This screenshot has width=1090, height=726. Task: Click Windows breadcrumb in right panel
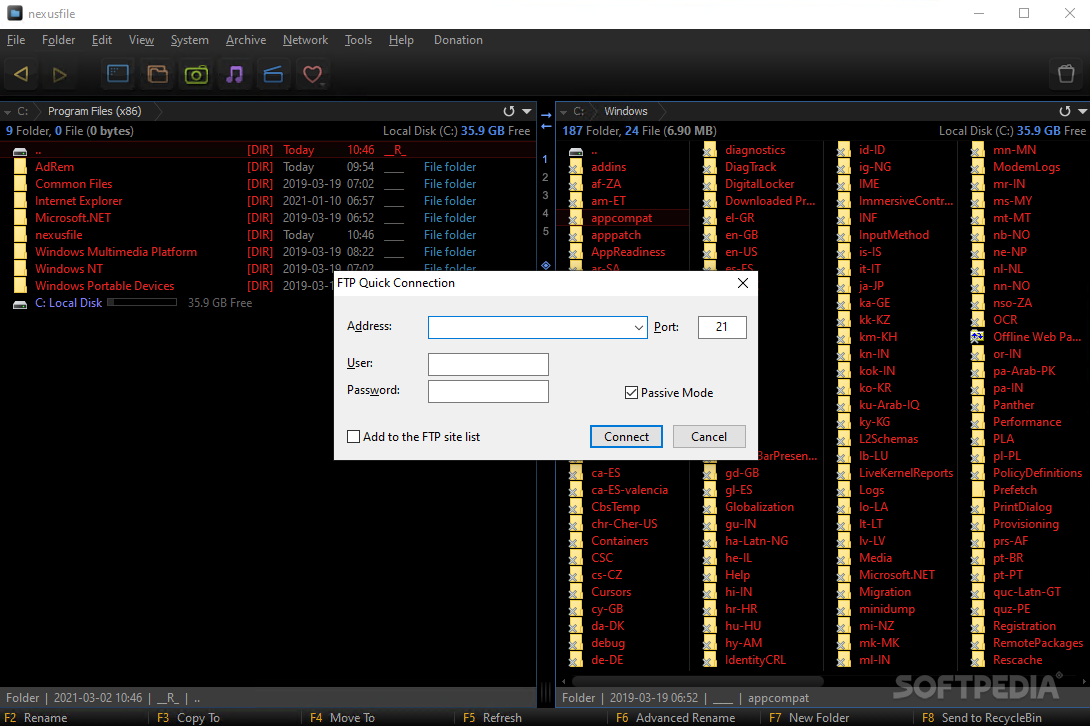click(x=626, y=111)
